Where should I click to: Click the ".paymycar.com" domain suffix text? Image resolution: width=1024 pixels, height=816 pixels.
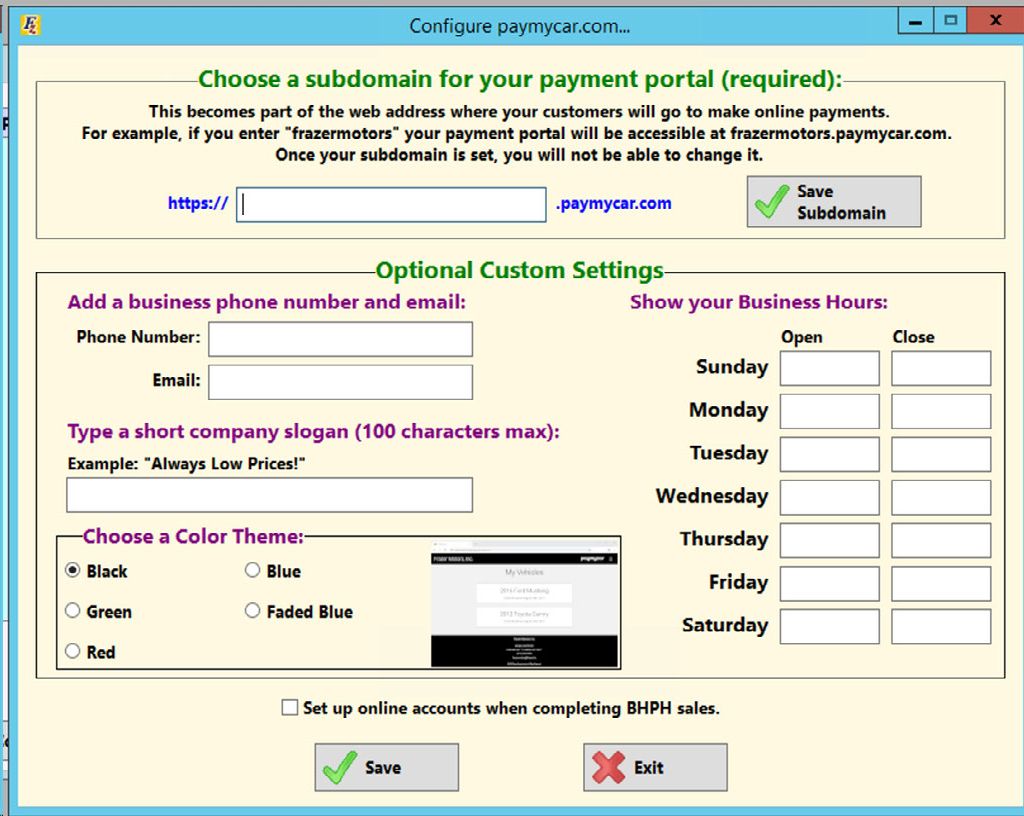pos(613,204)
